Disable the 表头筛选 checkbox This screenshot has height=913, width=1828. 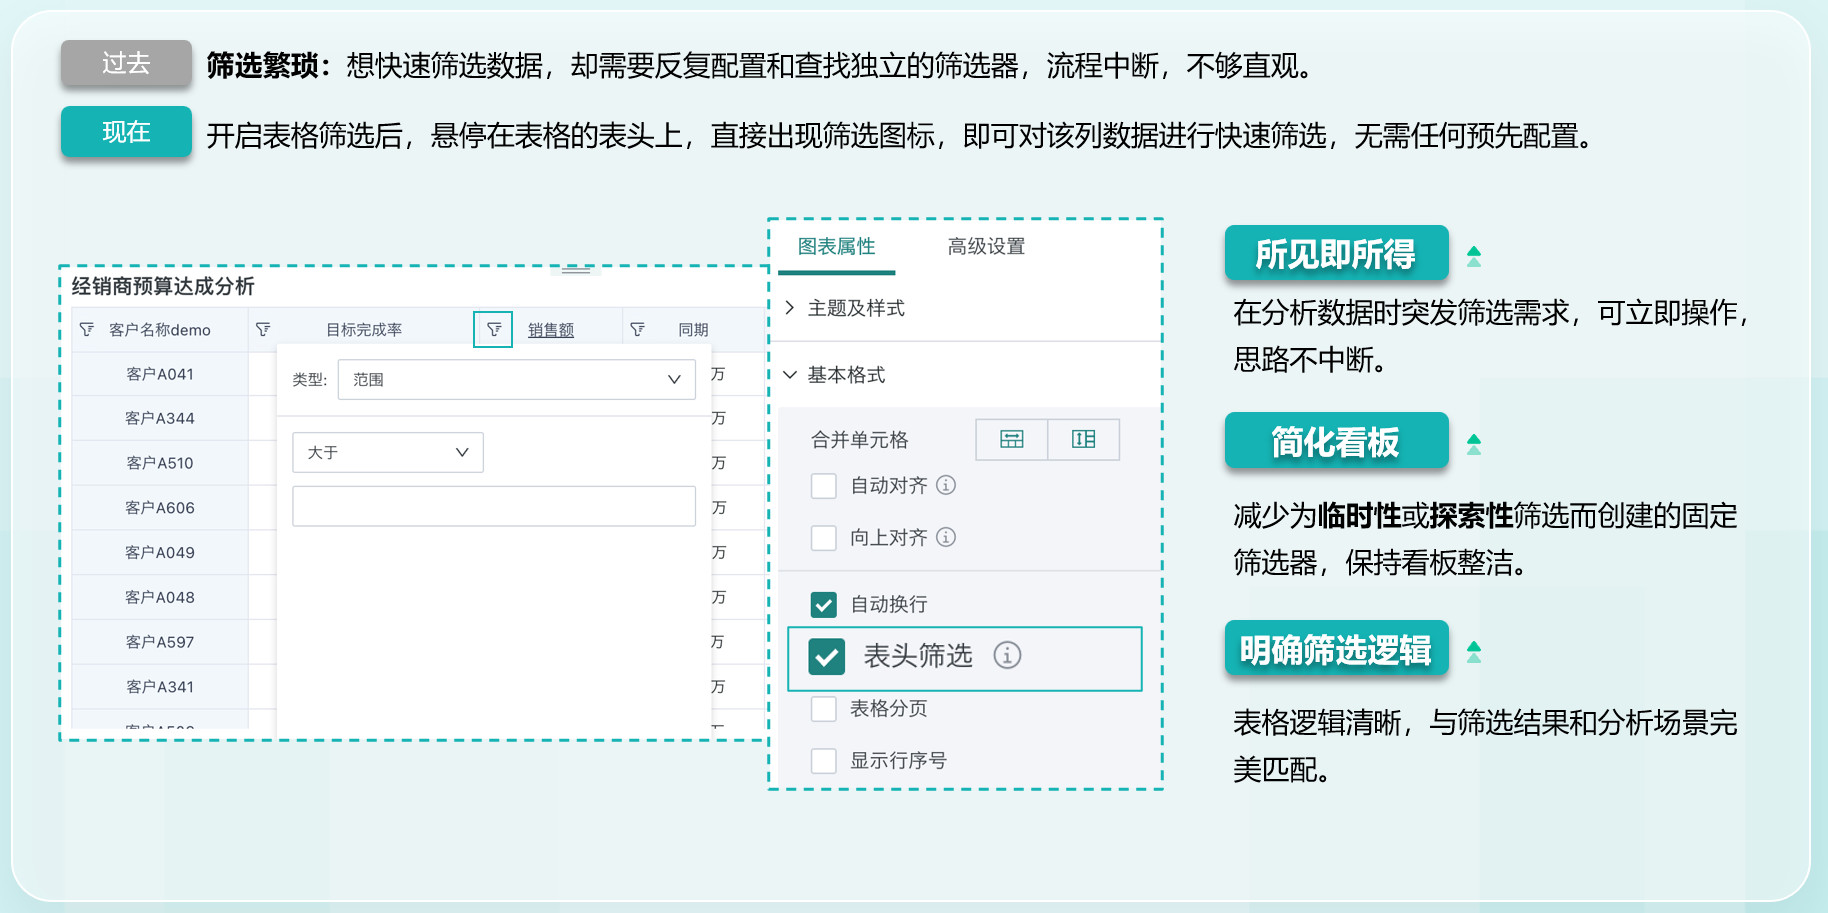[x=827, y=656]
